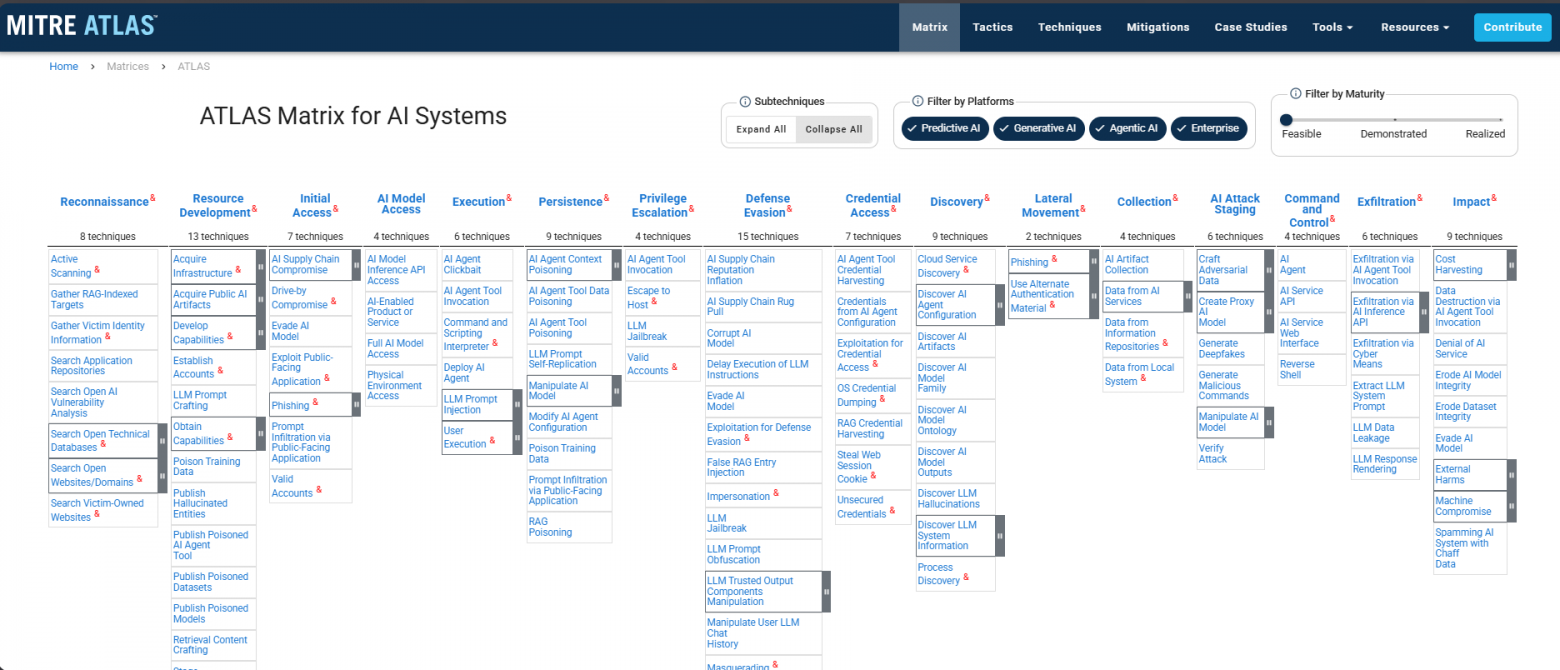Click the MITRE ATLAS logo
This screenshot has width=1560, height=670.
tap(82, 26)
